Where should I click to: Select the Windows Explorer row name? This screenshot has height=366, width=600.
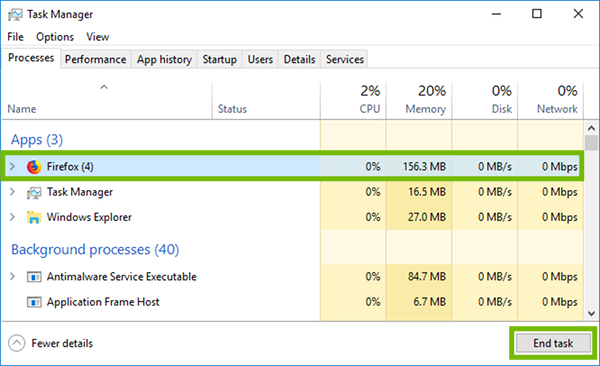(x=89, y=217)
